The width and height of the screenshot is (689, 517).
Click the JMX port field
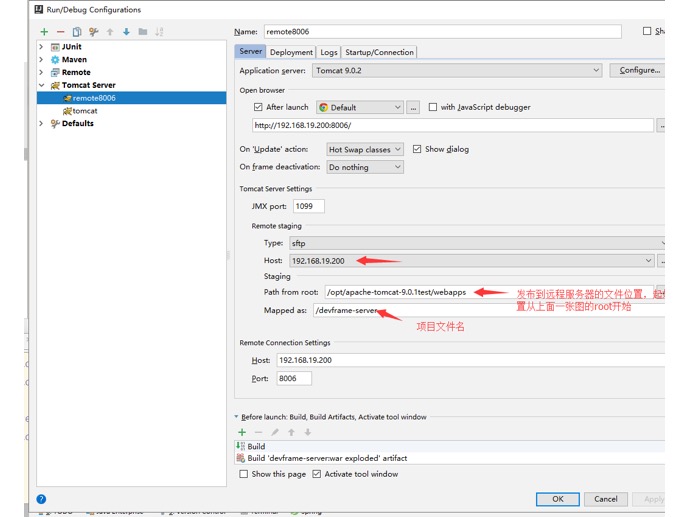pos(308,206)
